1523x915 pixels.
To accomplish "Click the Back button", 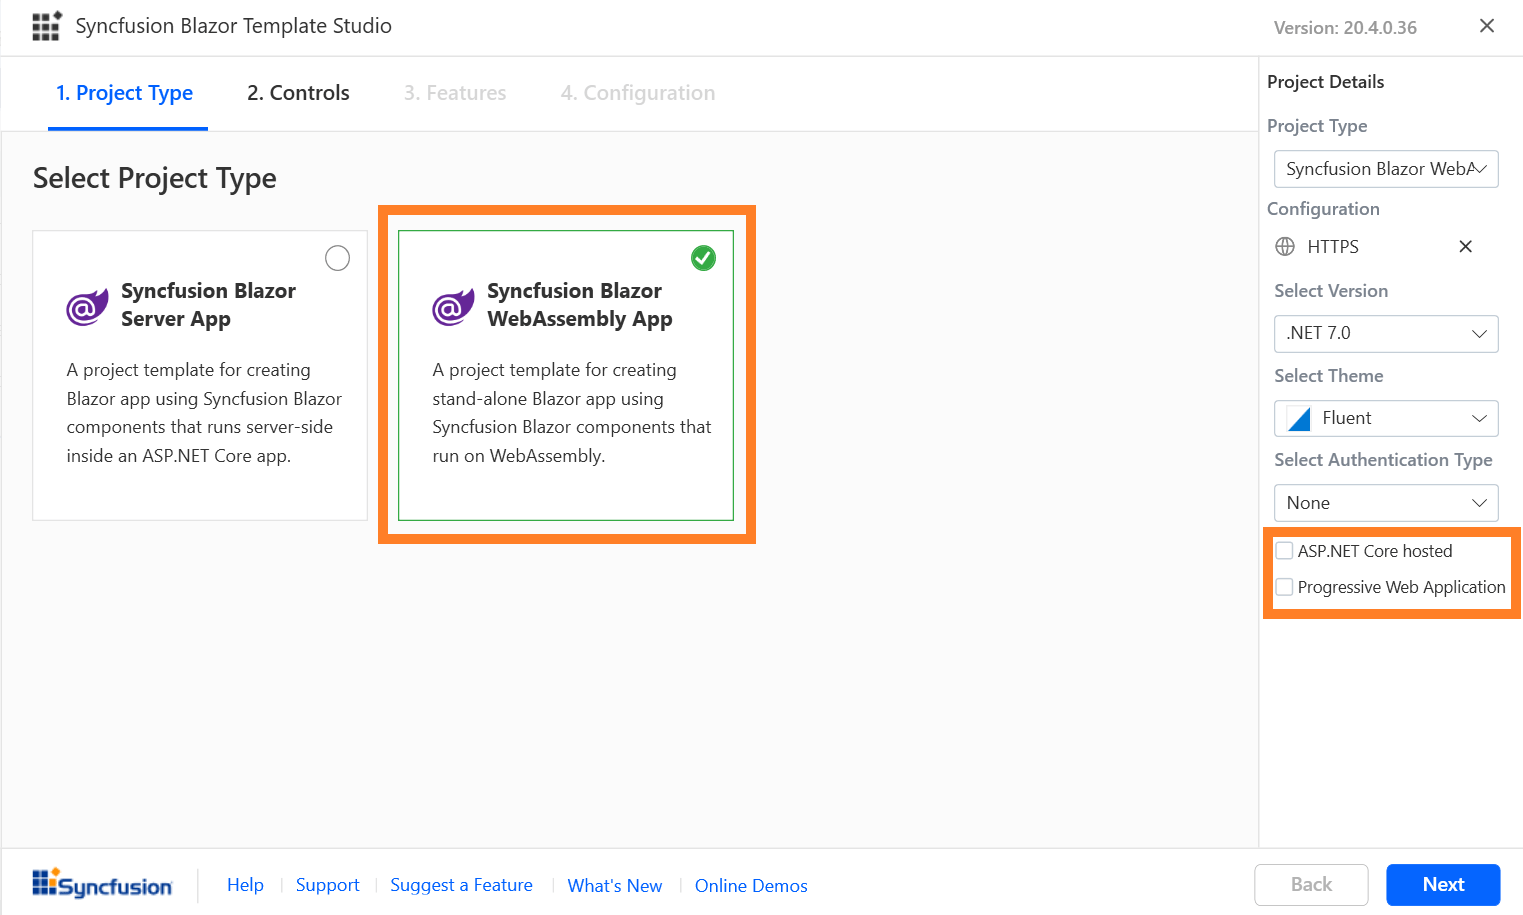I will pos(1311,885).
